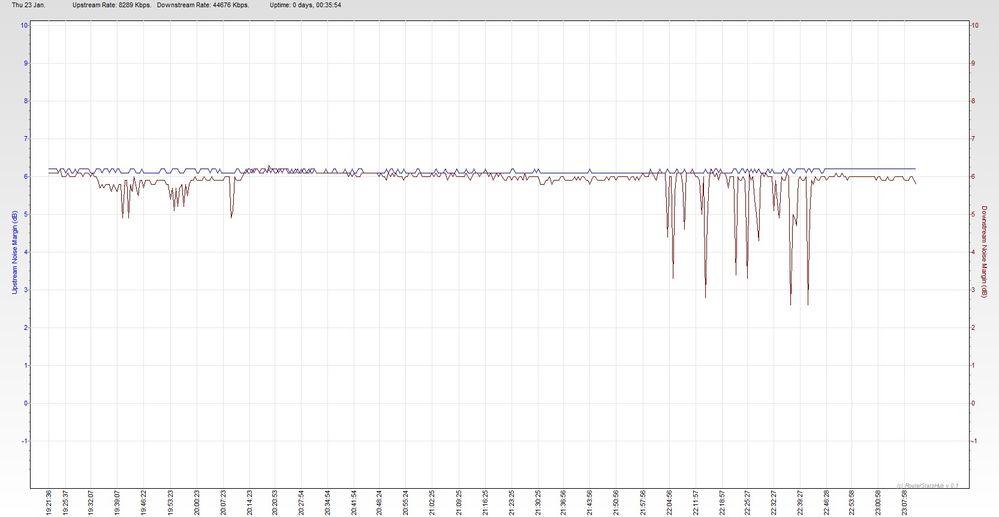Select time label 22:53:58 on the x-axis
This screenshot has width=999, height=517.
click(852, 502)
